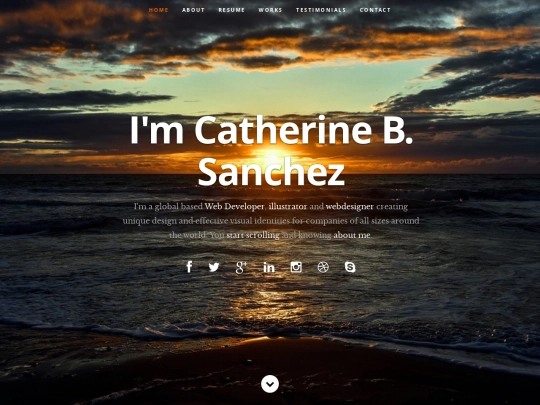Go to the Home nav item
Viewport: 540px width, 405px height.
pos(159,10)
